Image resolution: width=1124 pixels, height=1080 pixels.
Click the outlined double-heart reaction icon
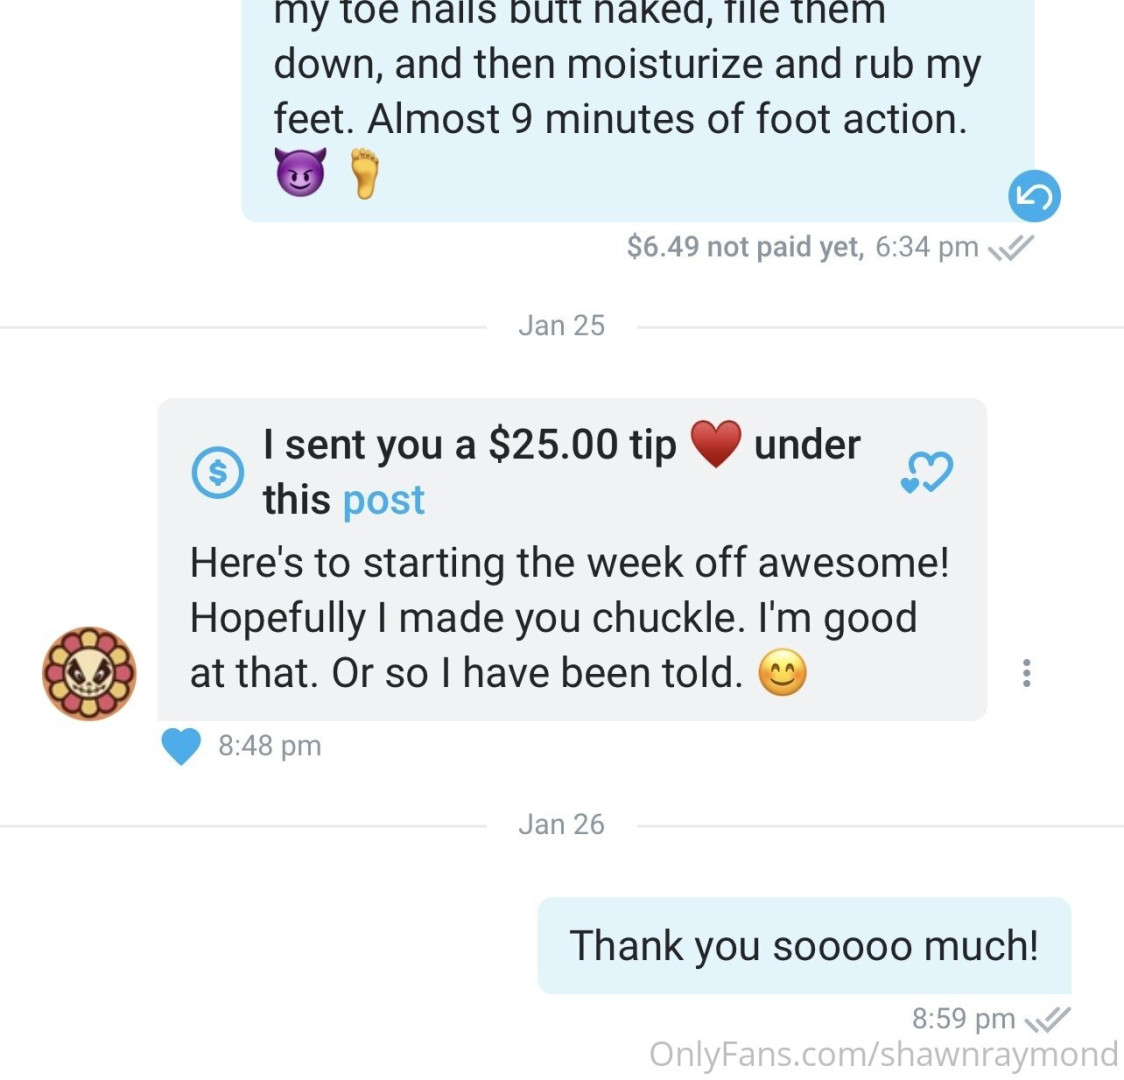pyautogui.click(x=926, y=472)
